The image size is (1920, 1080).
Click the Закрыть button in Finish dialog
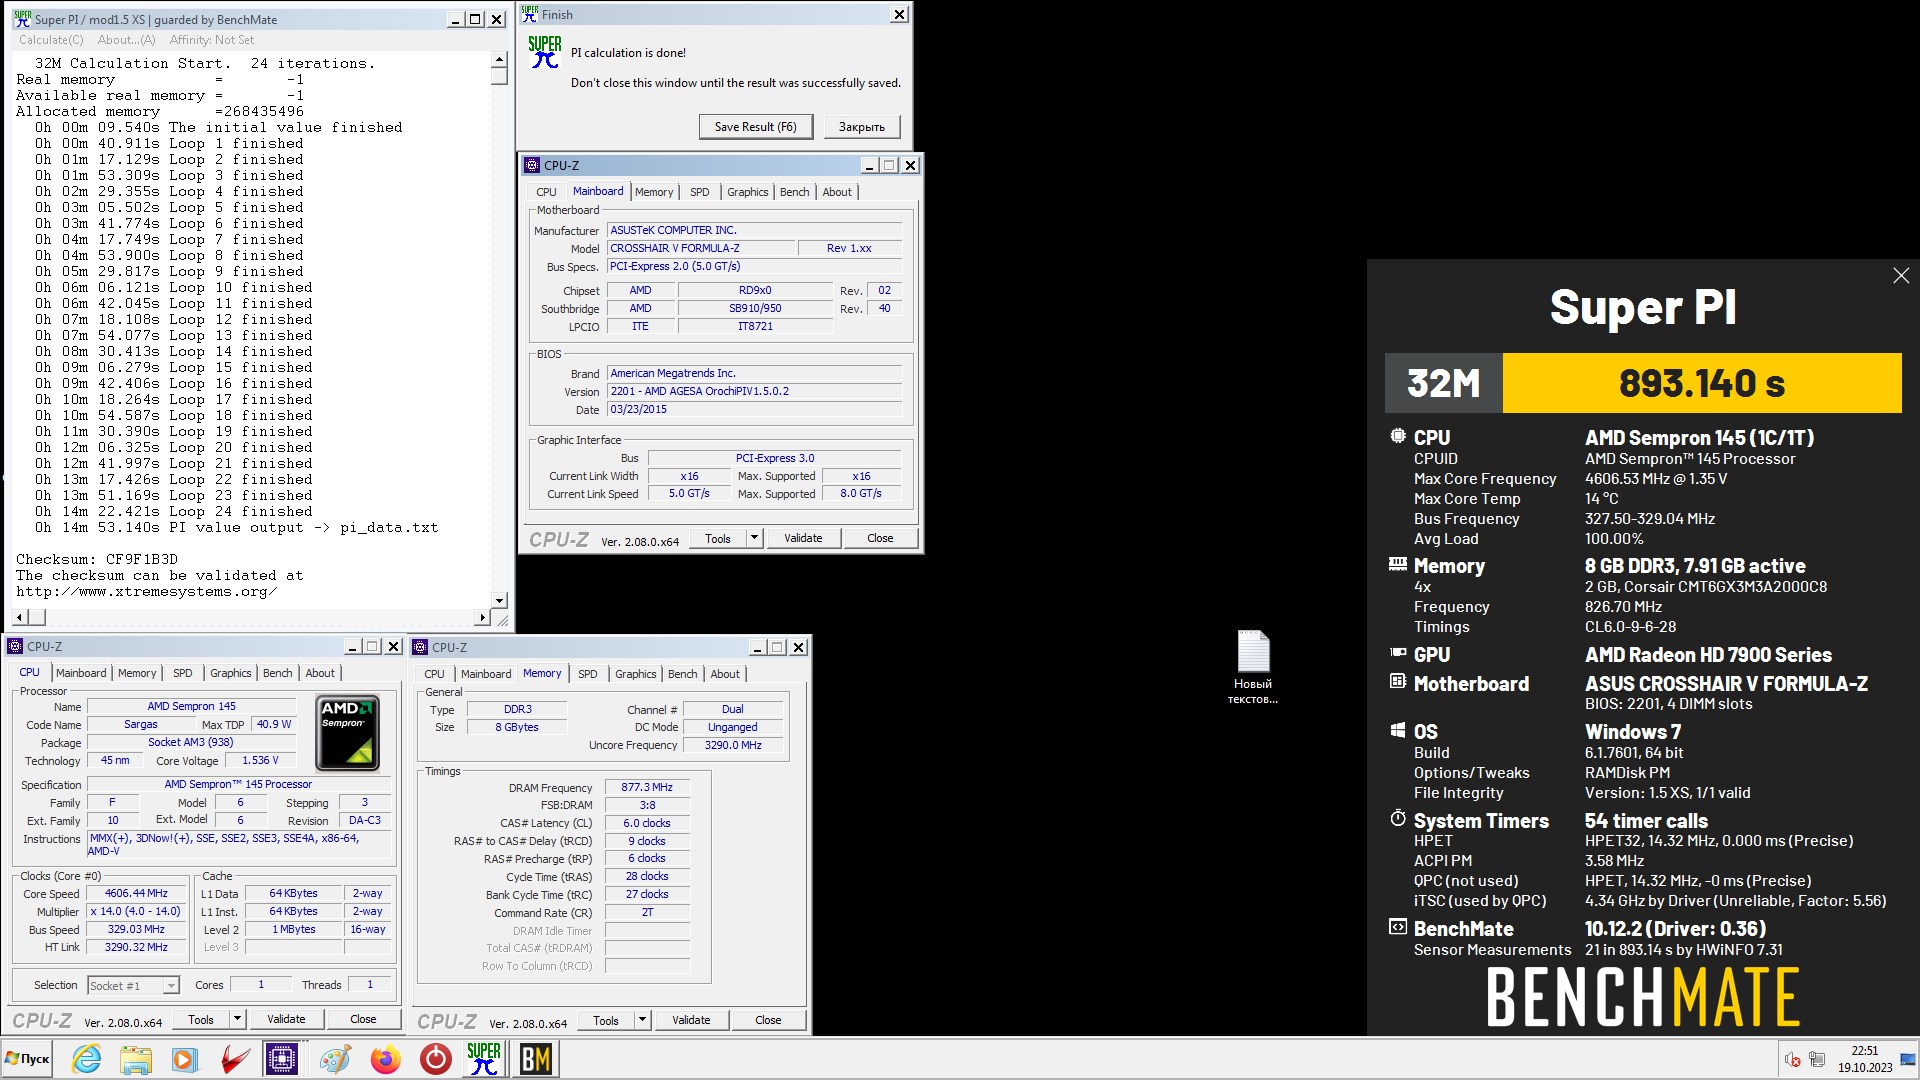[x=861, y=127]
